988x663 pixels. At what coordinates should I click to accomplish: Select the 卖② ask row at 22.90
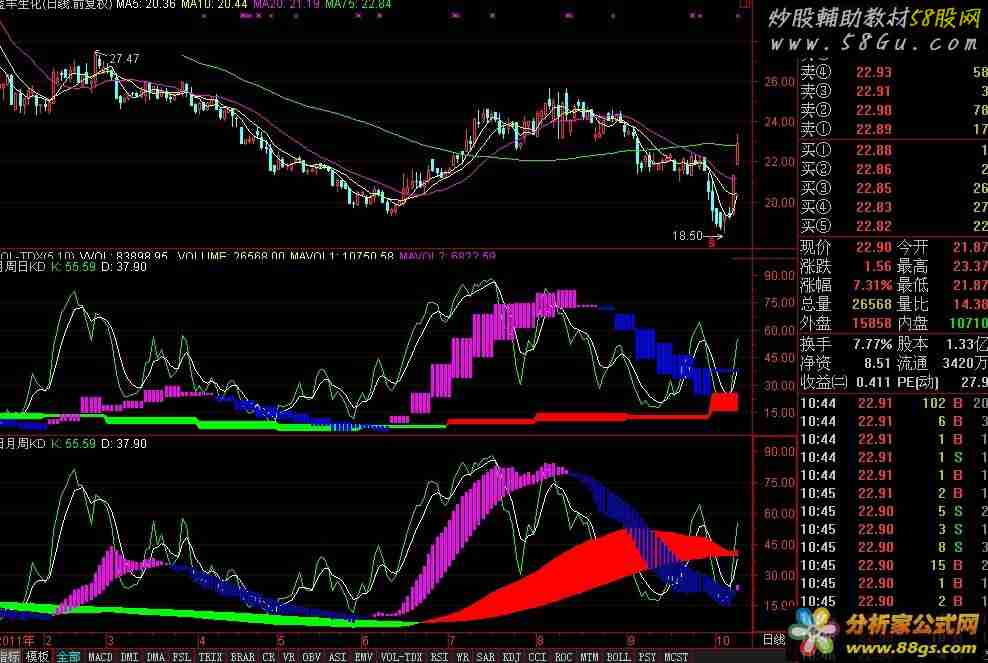pos(893,110)
